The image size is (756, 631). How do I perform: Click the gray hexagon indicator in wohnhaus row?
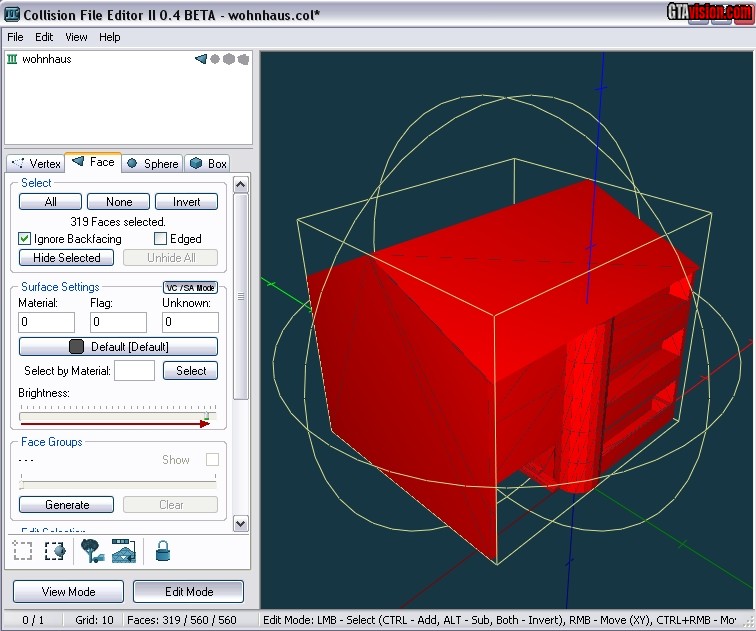click(229, 59)
